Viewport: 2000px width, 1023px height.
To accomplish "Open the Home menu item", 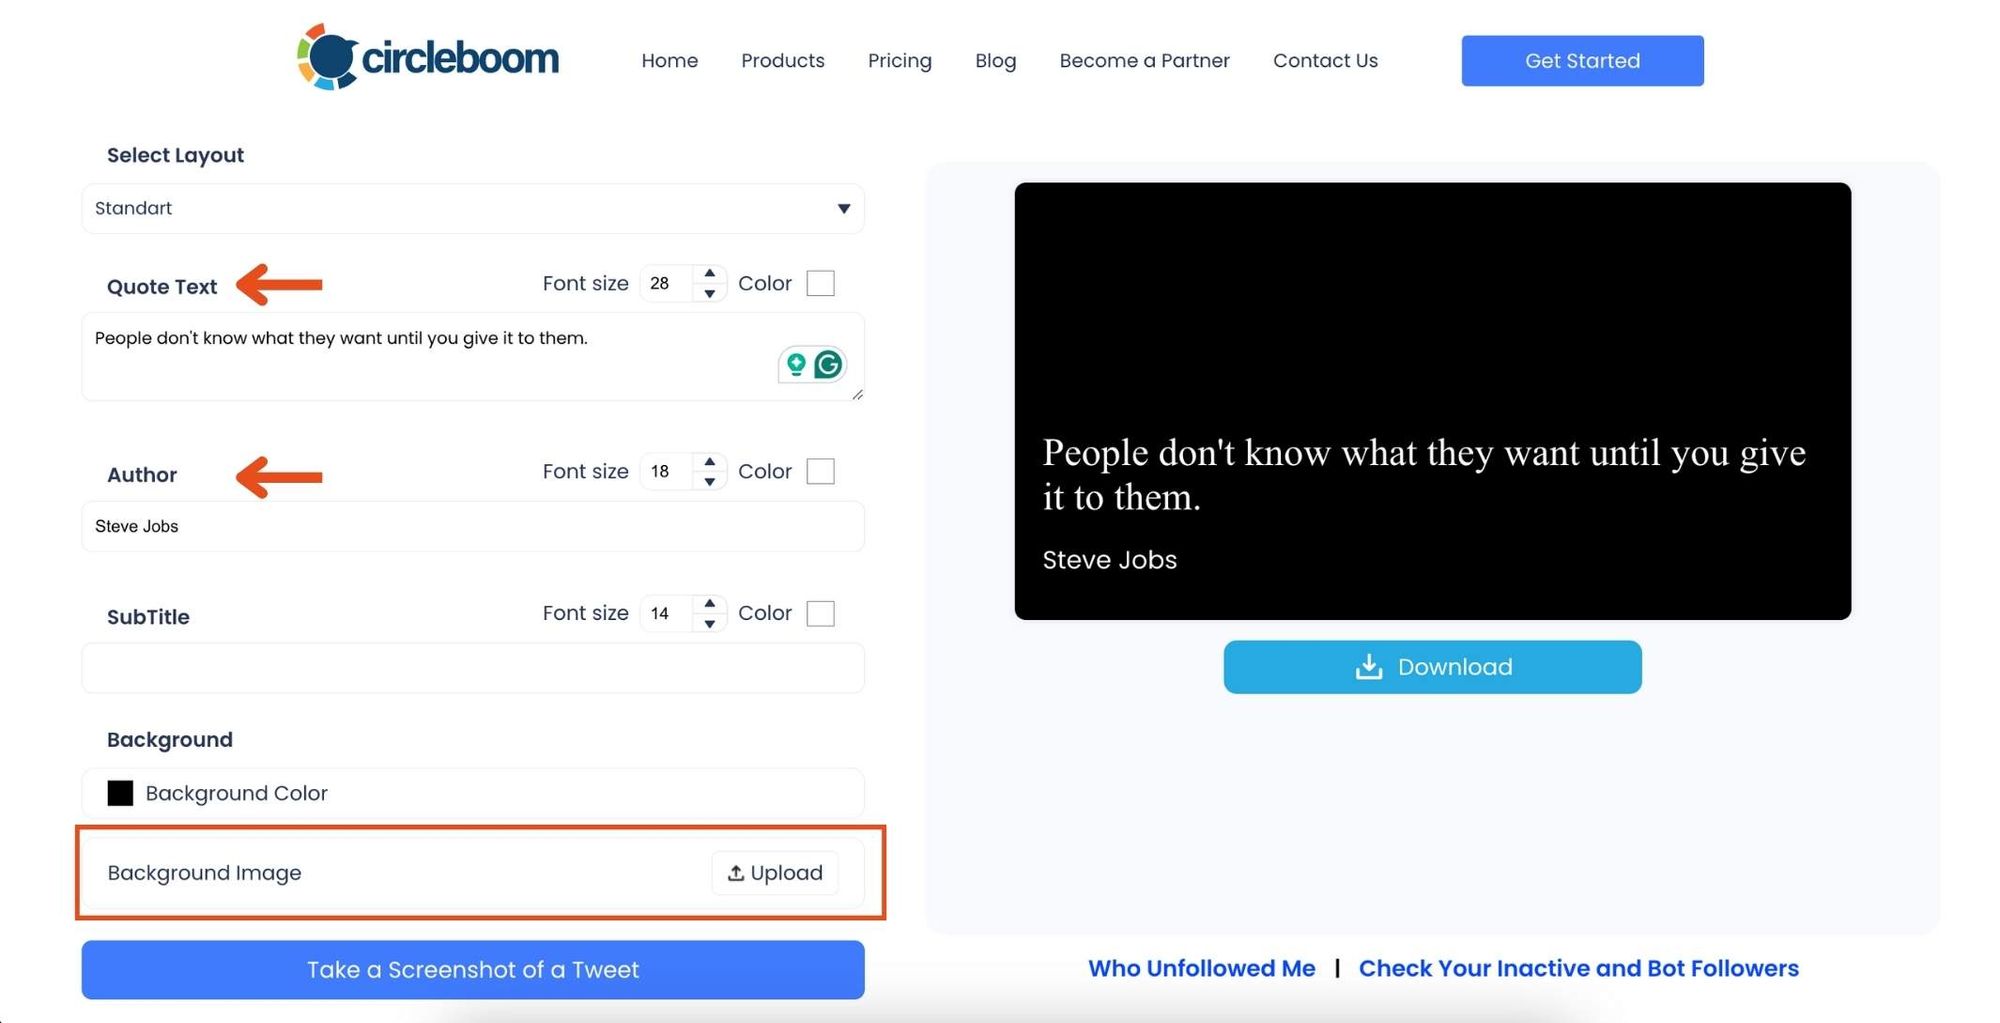I will coord(670,61).
